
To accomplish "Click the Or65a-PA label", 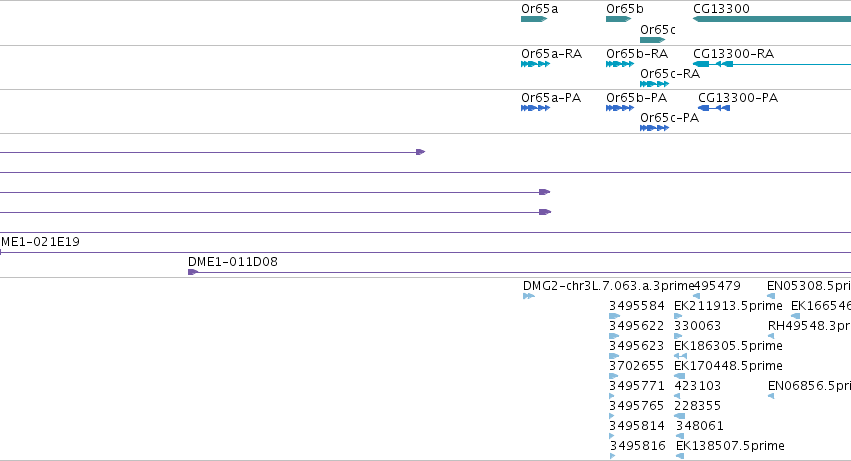I will pos(551,98).
